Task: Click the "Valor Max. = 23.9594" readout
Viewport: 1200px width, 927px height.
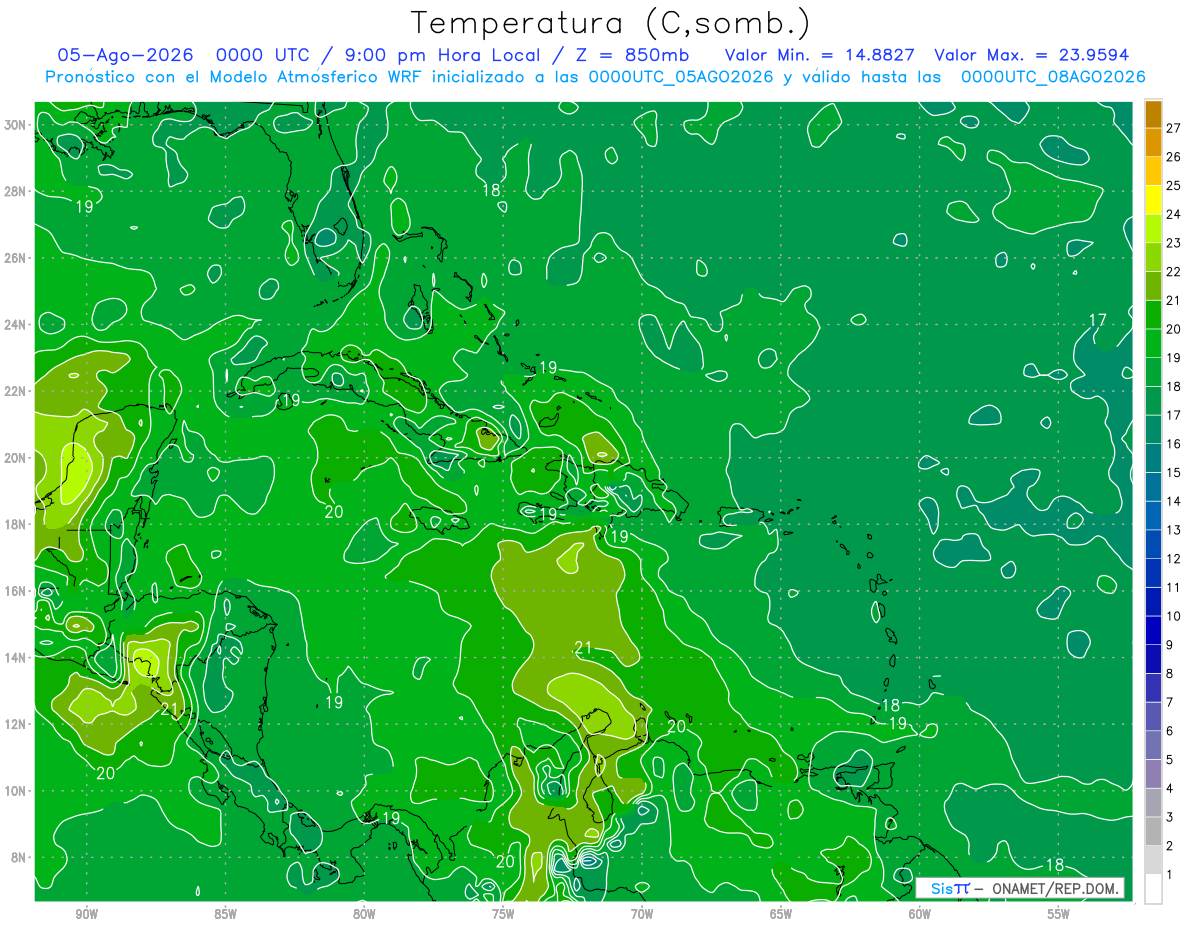Action: 1031,55
